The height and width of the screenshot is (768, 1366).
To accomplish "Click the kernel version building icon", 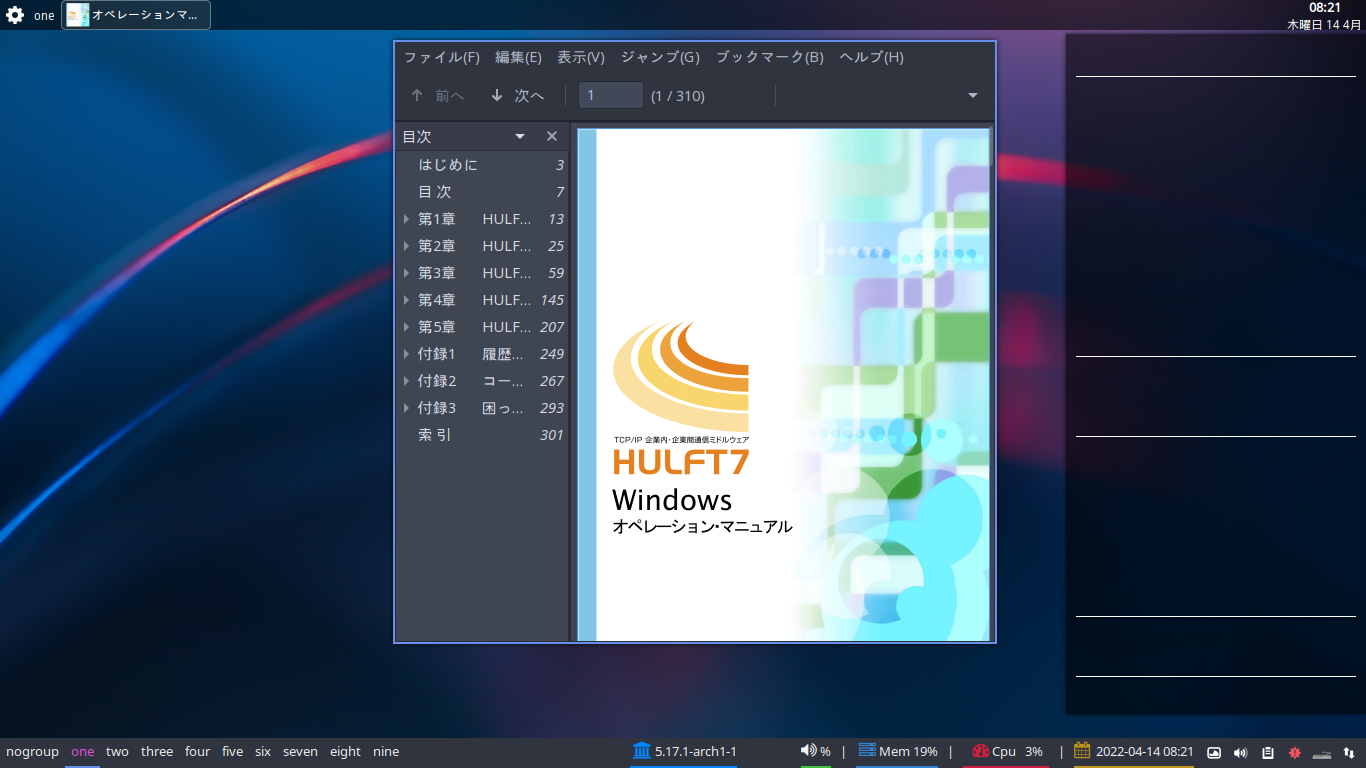I will click(641, 751).
